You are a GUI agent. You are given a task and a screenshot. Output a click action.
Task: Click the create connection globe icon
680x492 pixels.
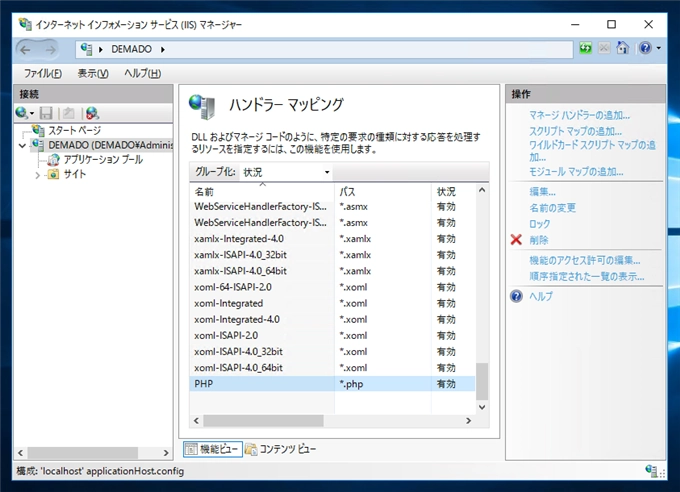(21, 113)
